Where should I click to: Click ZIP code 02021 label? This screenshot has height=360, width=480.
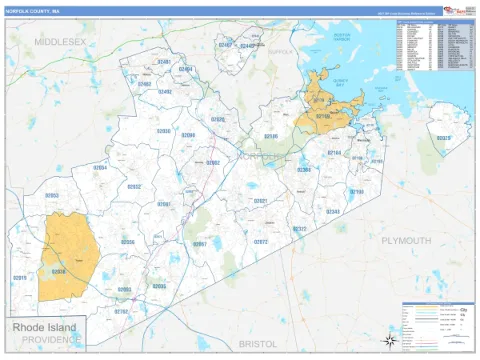click(x=260, y=201)
